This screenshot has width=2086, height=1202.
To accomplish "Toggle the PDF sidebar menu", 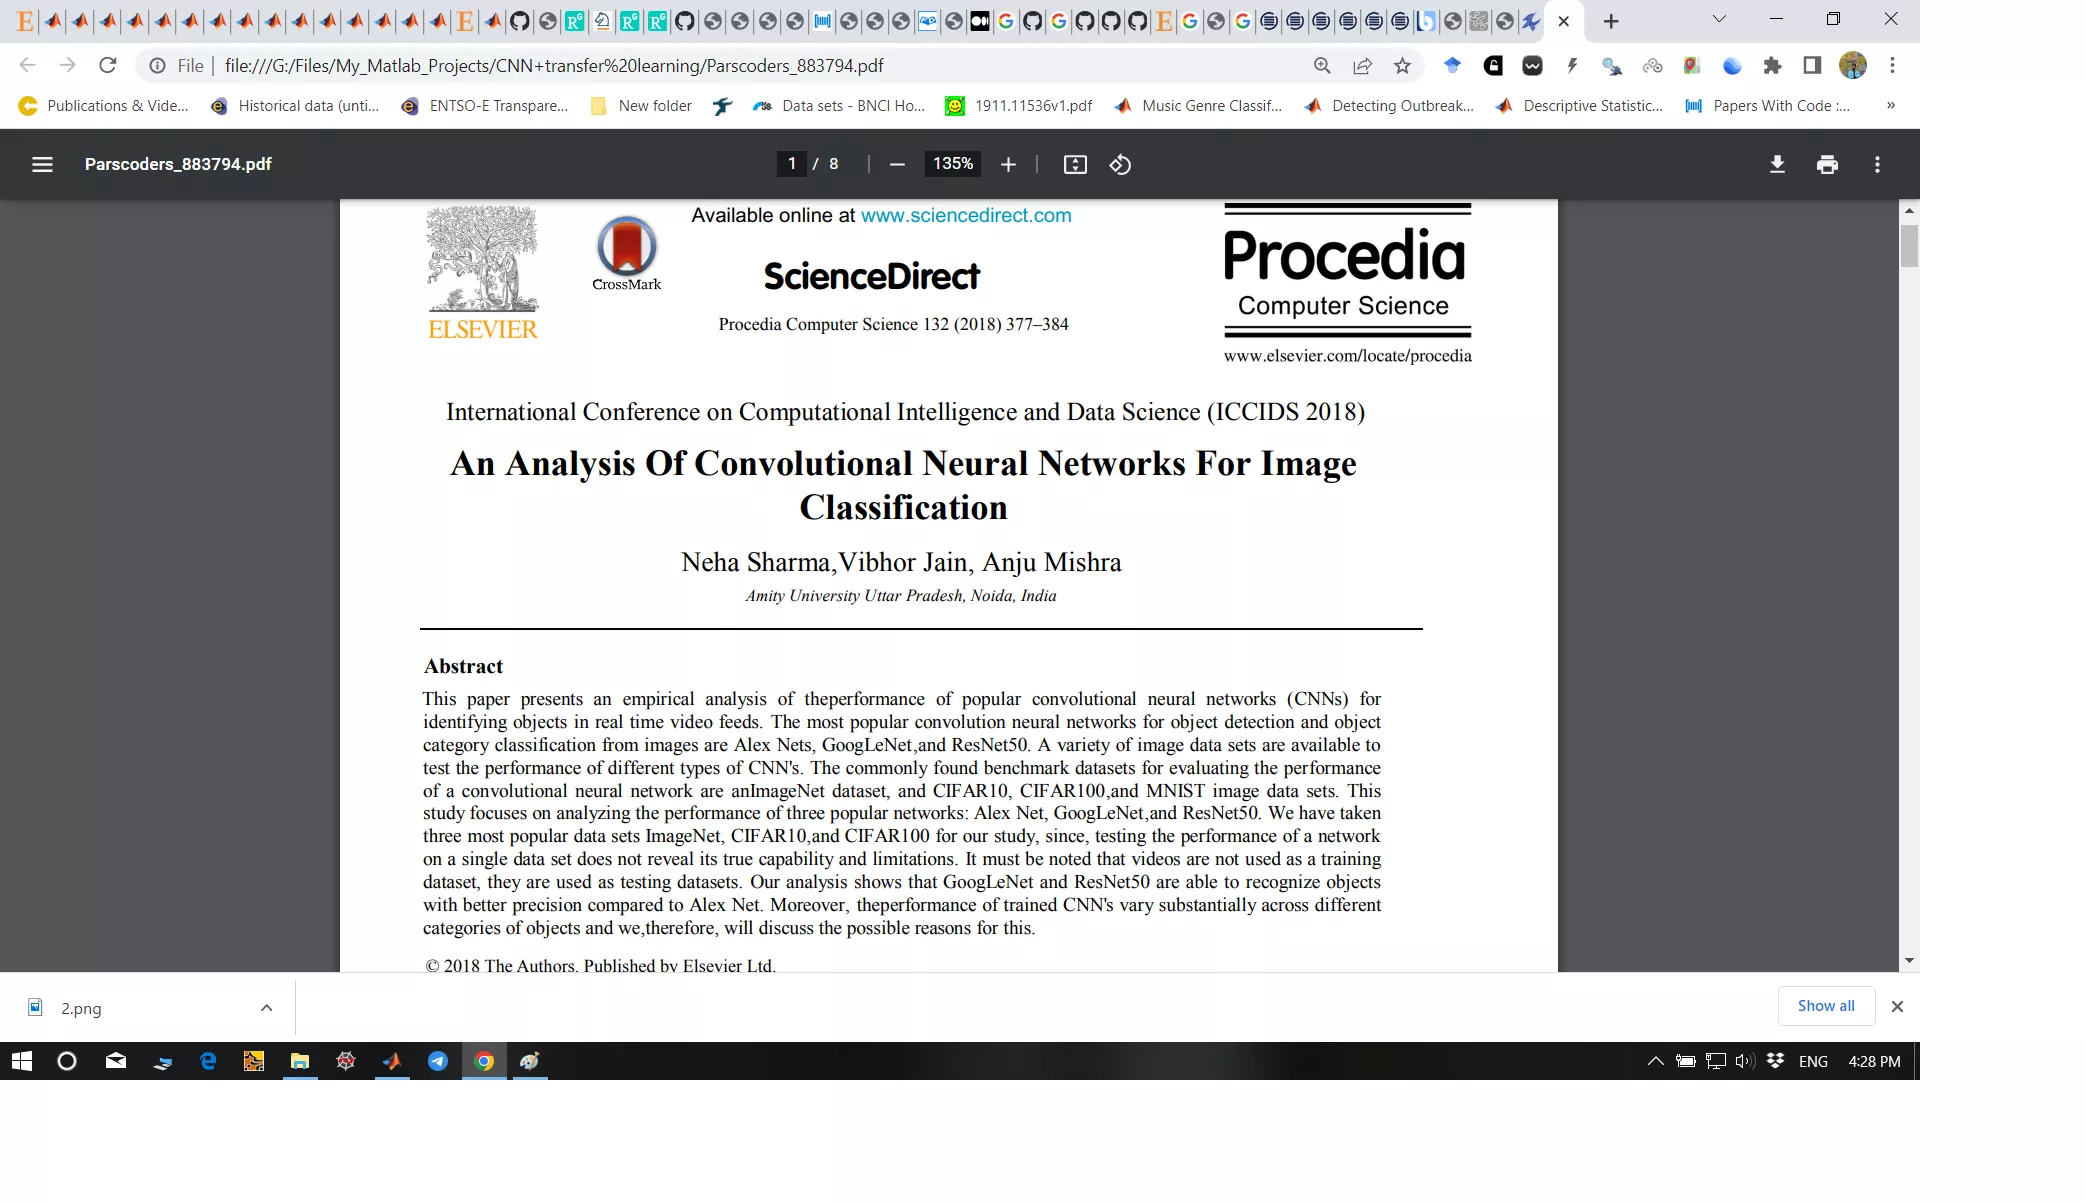I will pos(42,164).
